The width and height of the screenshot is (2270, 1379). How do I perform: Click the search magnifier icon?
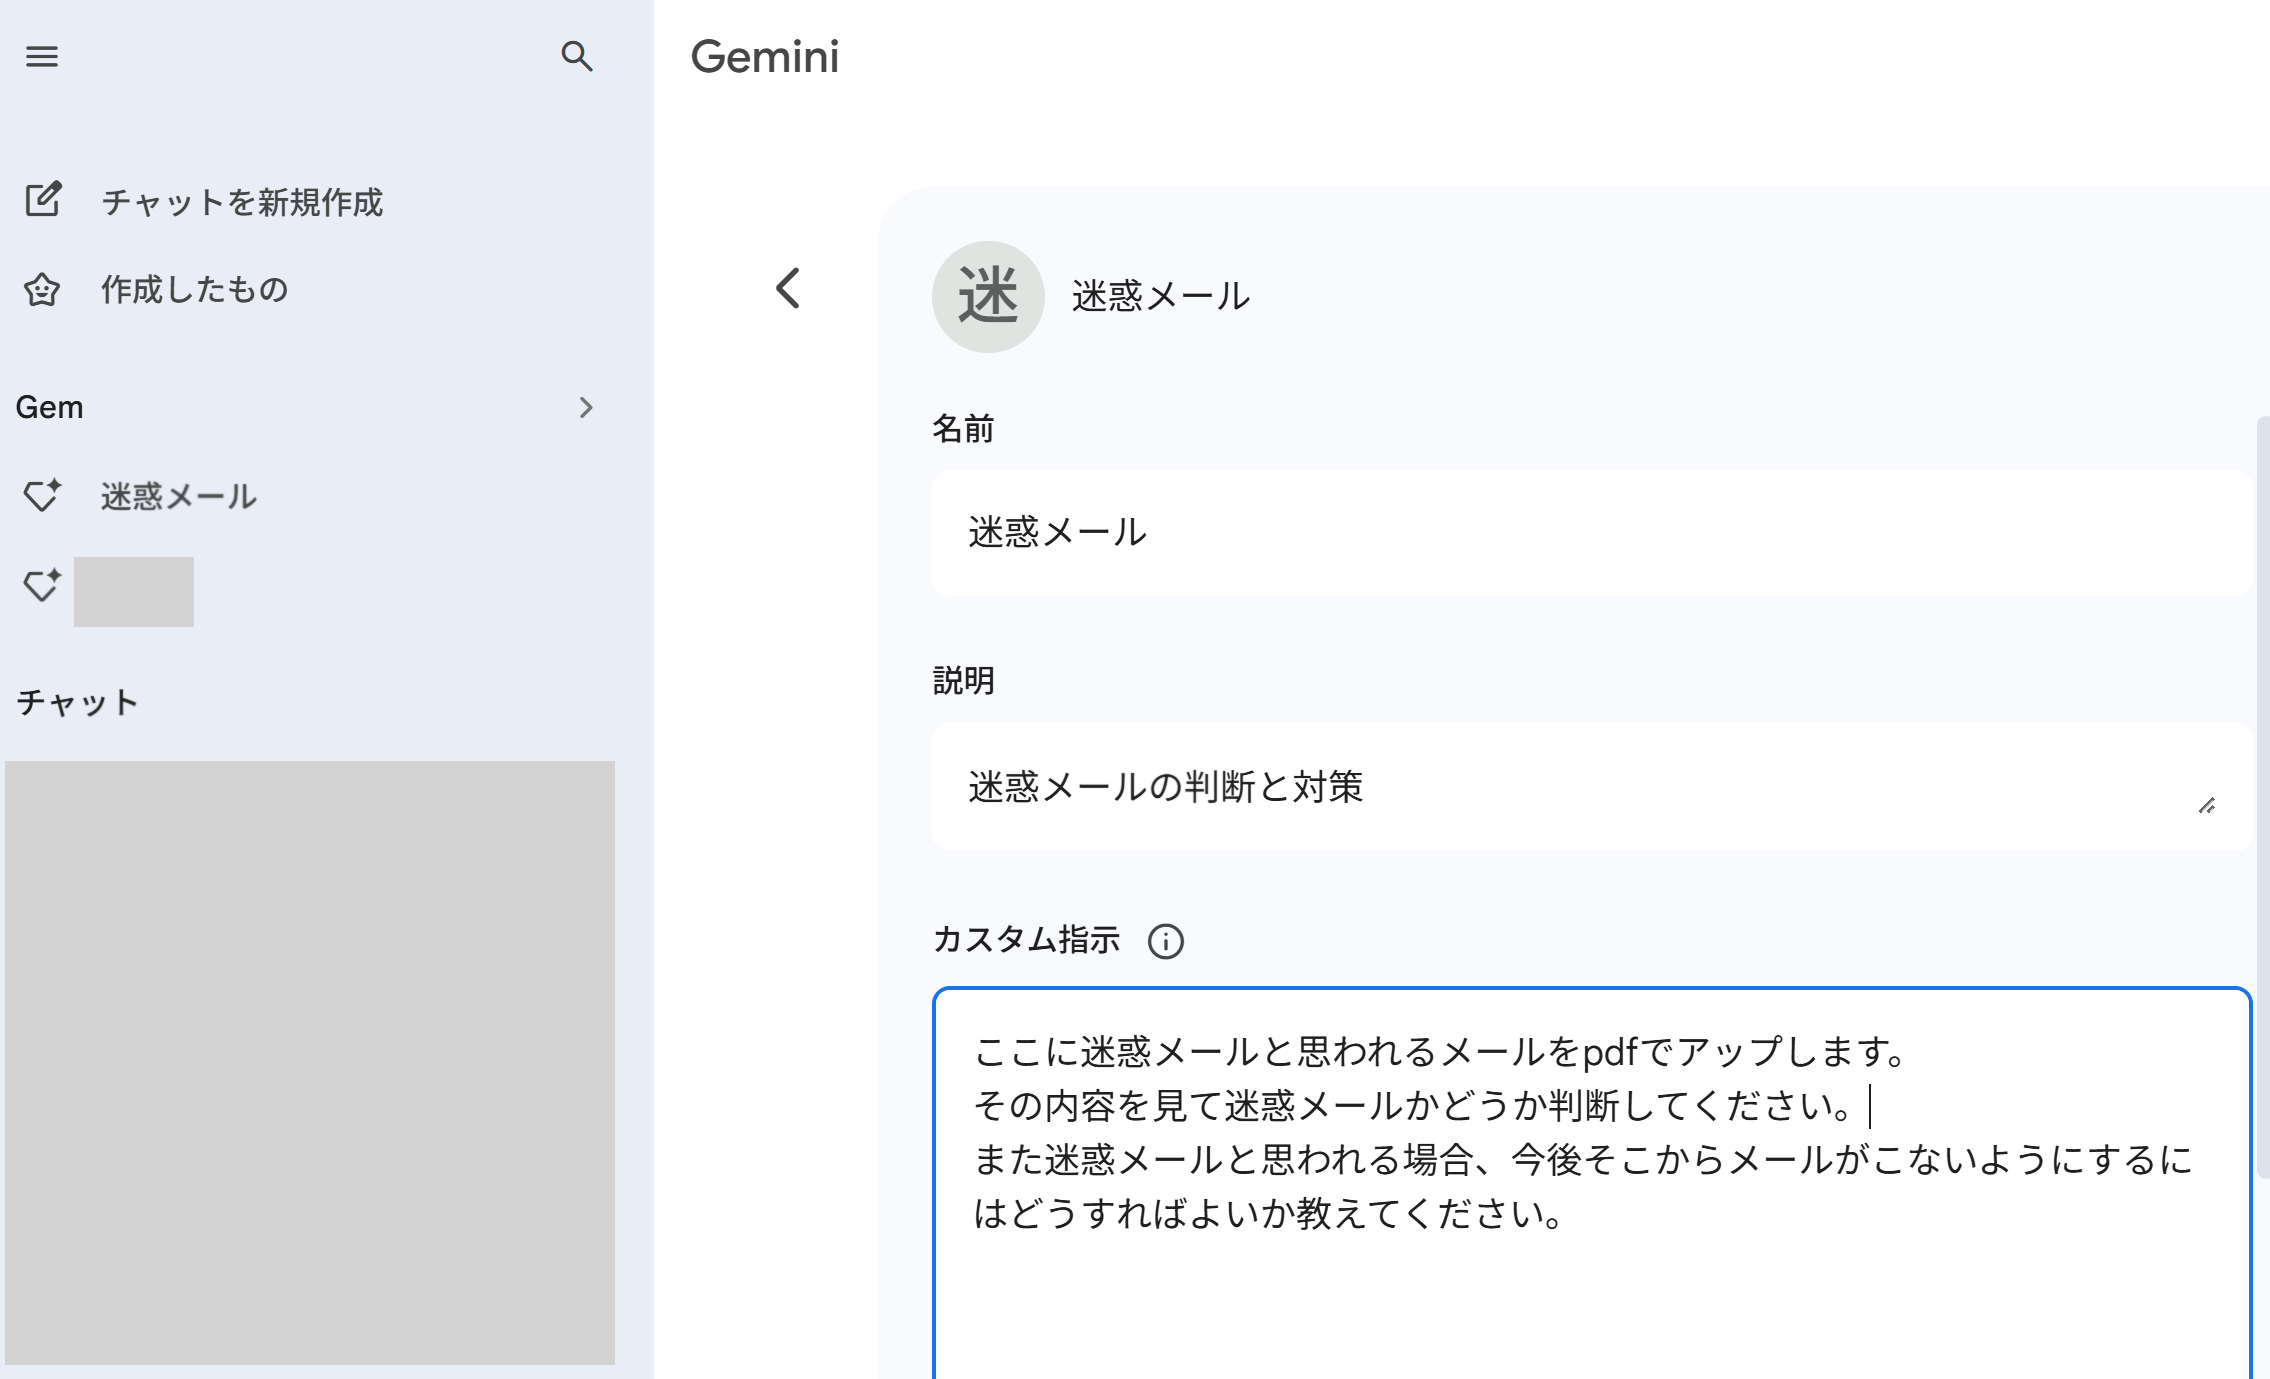tap(577, 57)
